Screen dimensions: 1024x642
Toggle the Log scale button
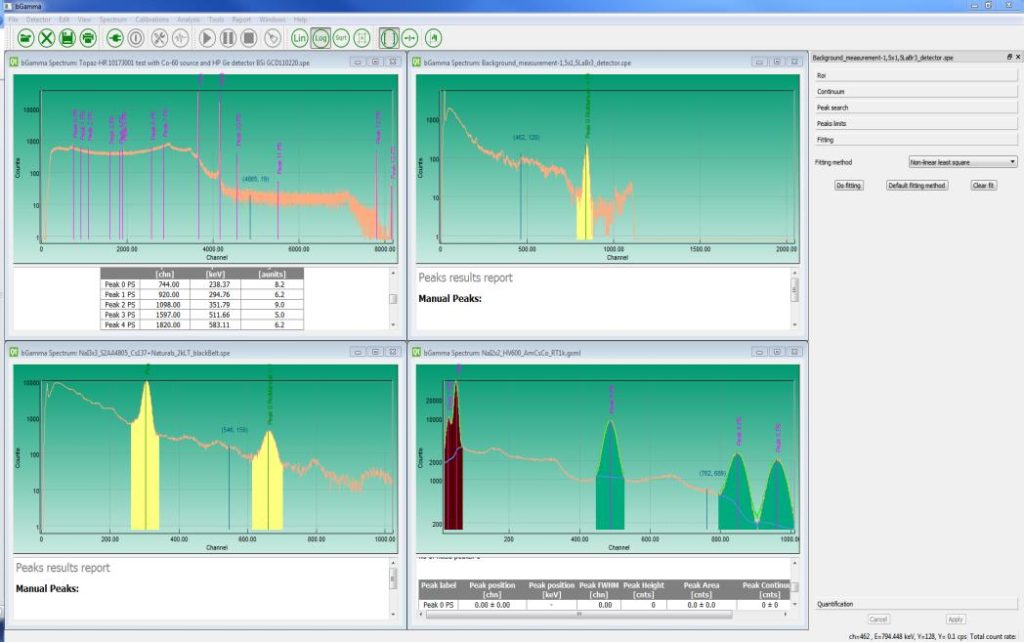(x=320, y=38)
